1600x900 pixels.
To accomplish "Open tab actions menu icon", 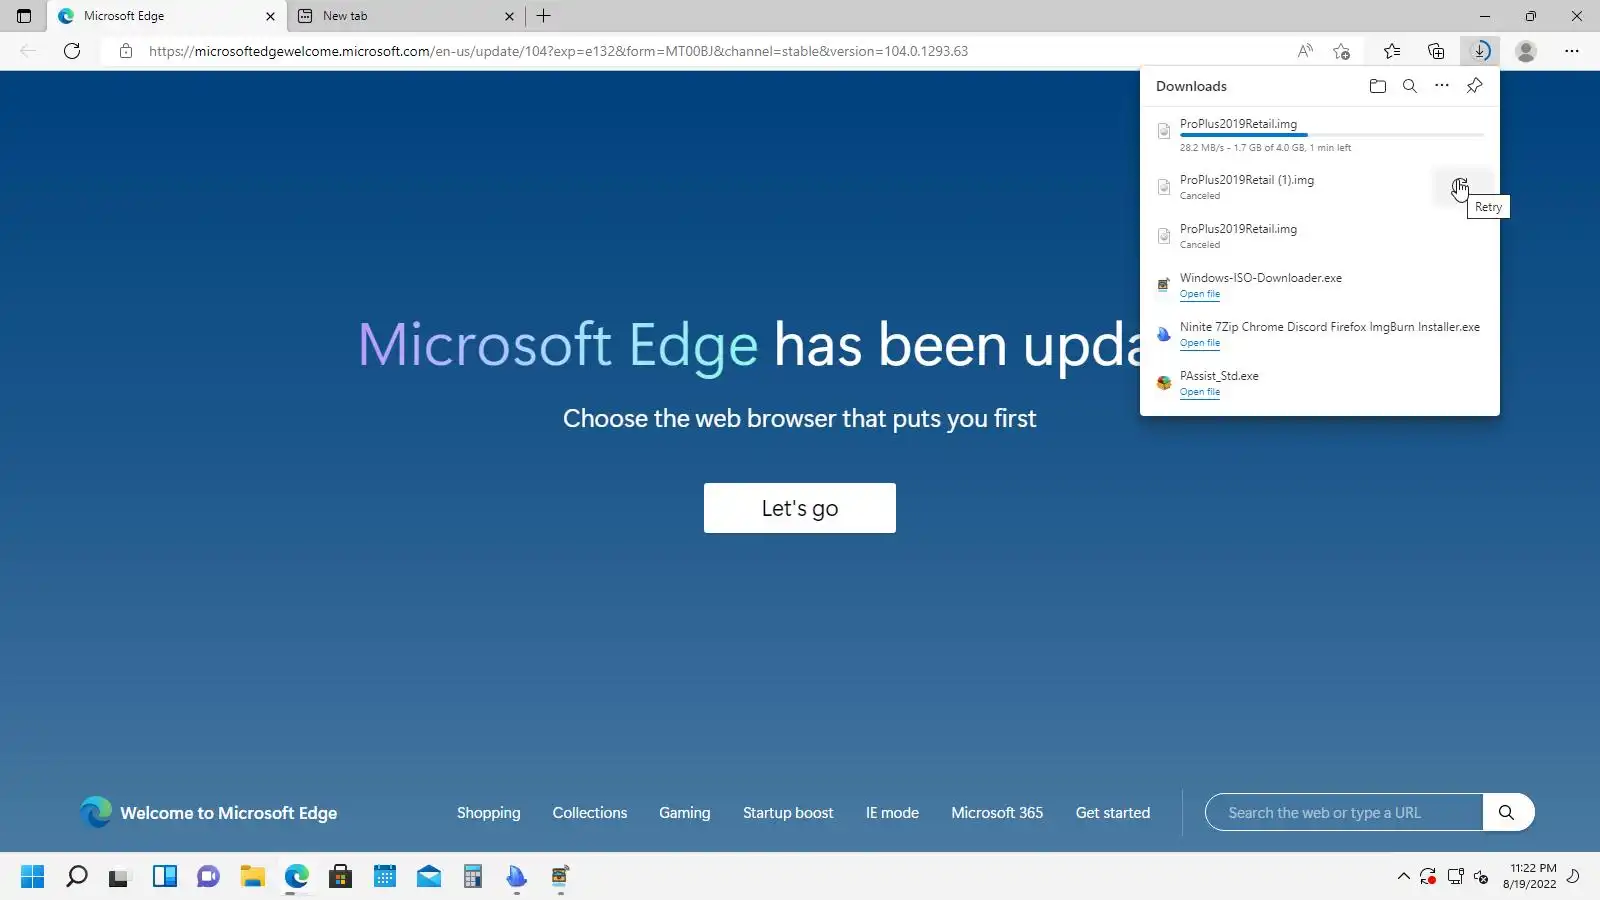I will pyautogui.click(x=24, y=16).
